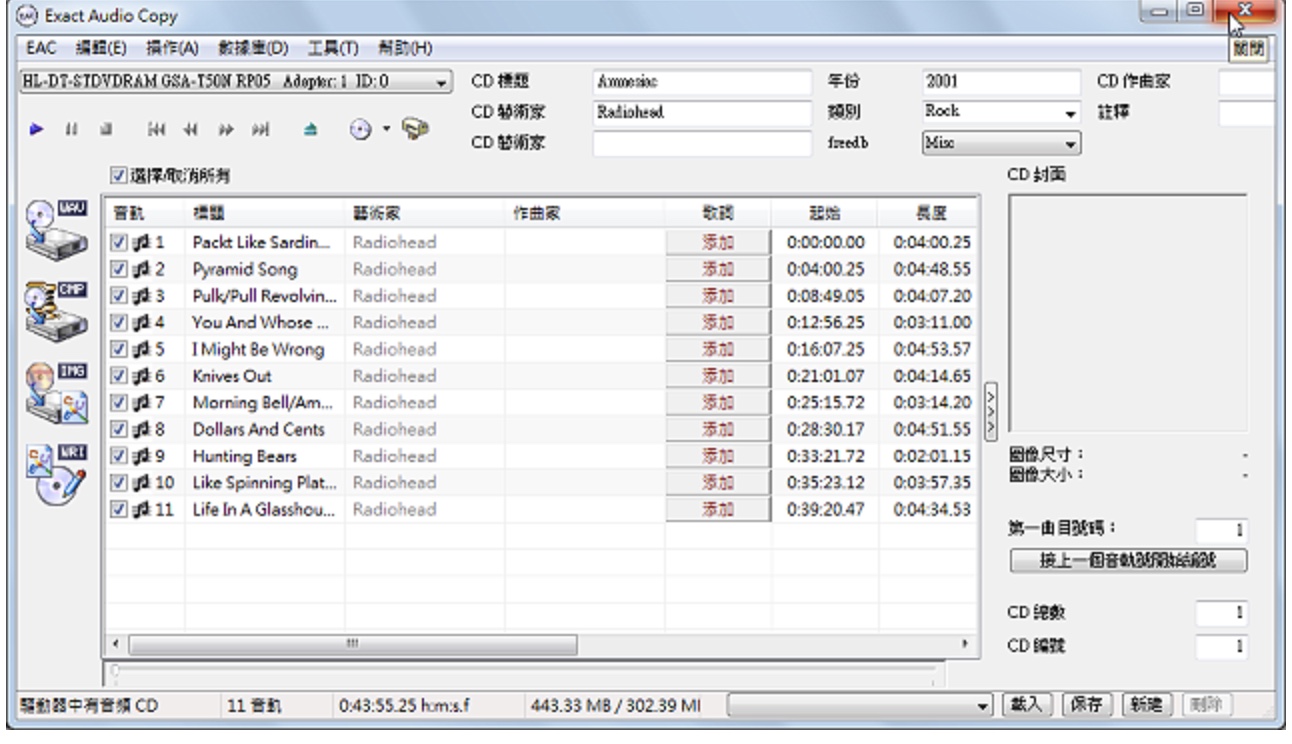Screen dimensions: 1292x744
Task: Click the Title column header
Action: [264, 212]
